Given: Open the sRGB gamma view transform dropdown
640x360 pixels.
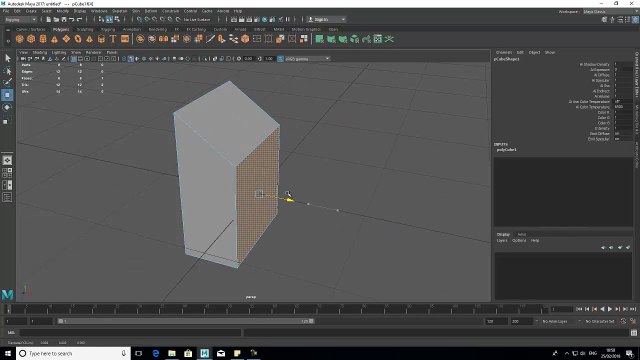Looking at the screenshot, I should [307, 59].
